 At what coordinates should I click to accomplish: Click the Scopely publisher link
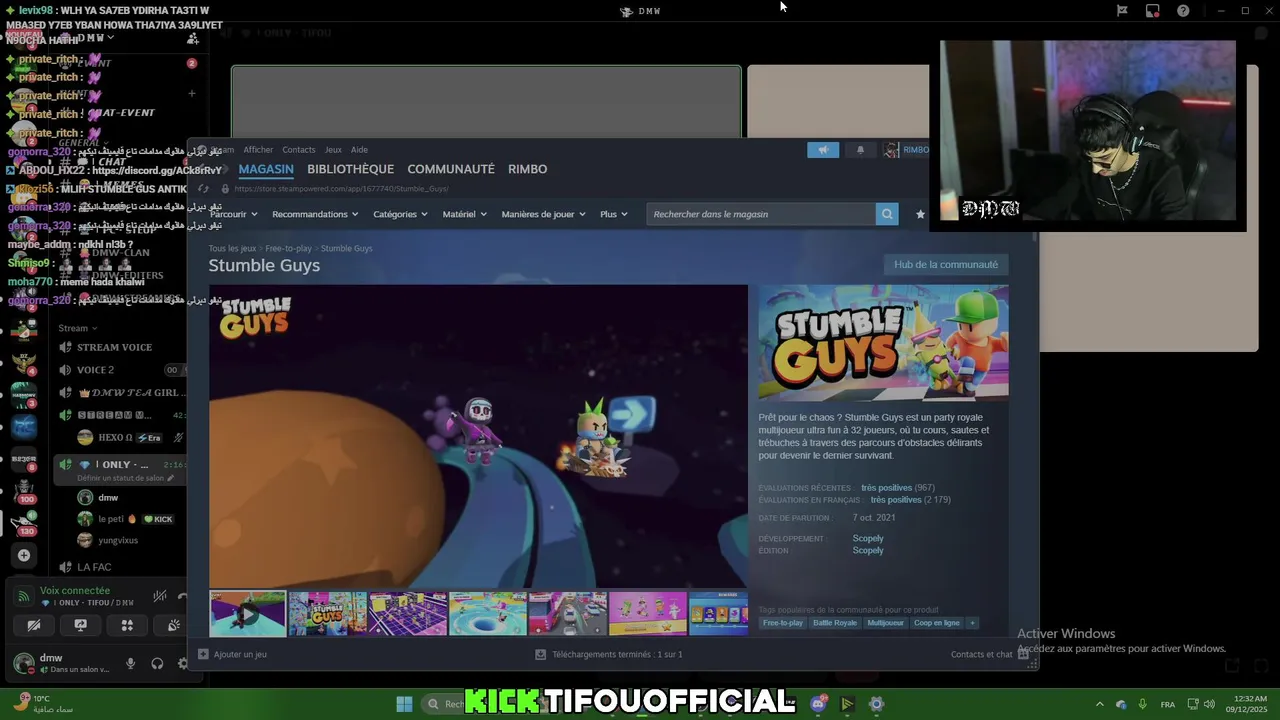click(x=868, y=550)
